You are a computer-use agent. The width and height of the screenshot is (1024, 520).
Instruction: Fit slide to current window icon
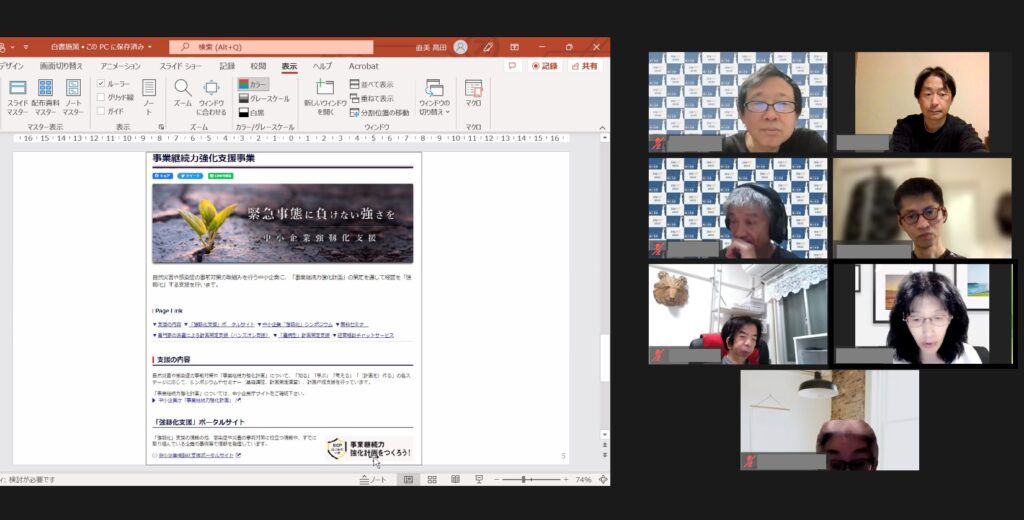click(603, 479)
